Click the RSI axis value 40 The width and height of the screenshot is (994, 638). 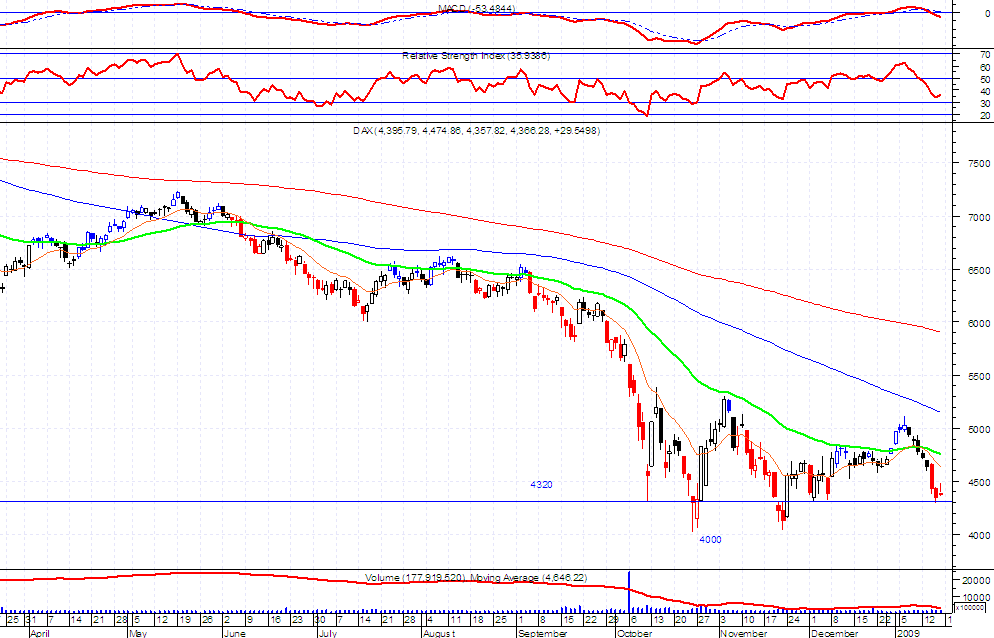tap(985, 92)
